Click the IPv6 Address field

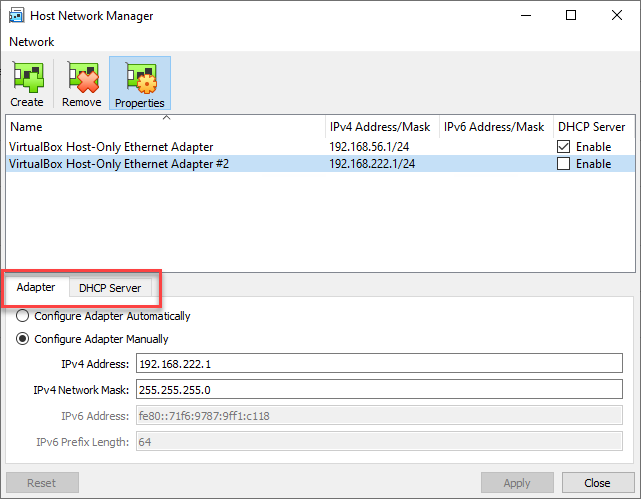379,416
